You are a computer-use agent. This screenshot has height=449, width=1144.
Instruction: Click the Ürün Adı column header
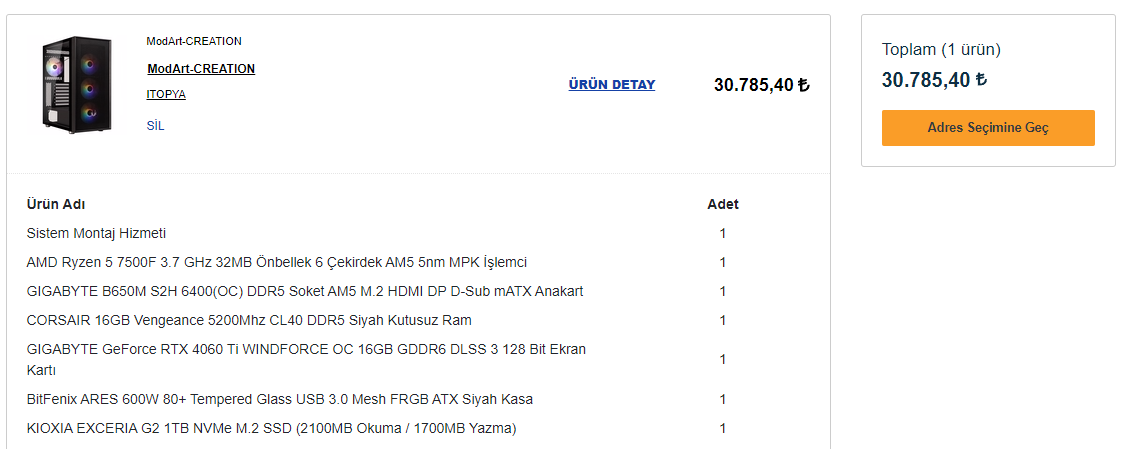pyautogui.click(x=56, y=204)
